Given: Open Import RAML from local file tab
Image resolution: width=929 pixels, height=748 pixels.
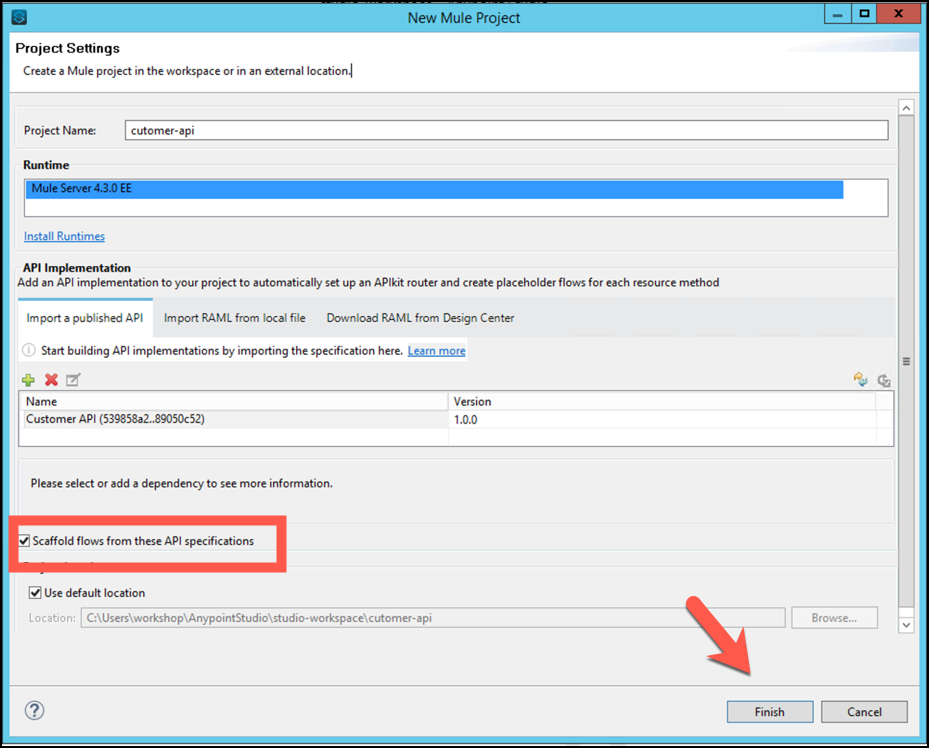Looking at the screenshot, I should pos(235,318).
